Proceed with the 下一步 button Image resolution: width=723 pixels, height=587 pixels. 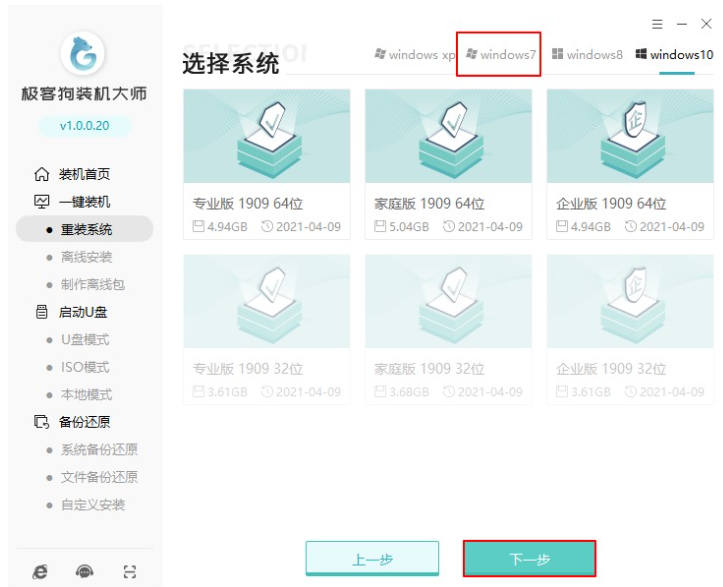(529, 559)
